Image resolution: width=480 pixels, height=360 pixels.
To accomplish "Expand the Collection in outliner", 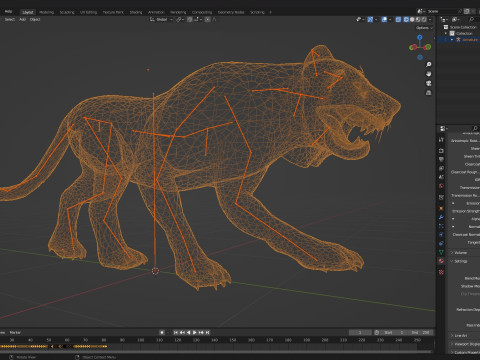I will [446, 33].
